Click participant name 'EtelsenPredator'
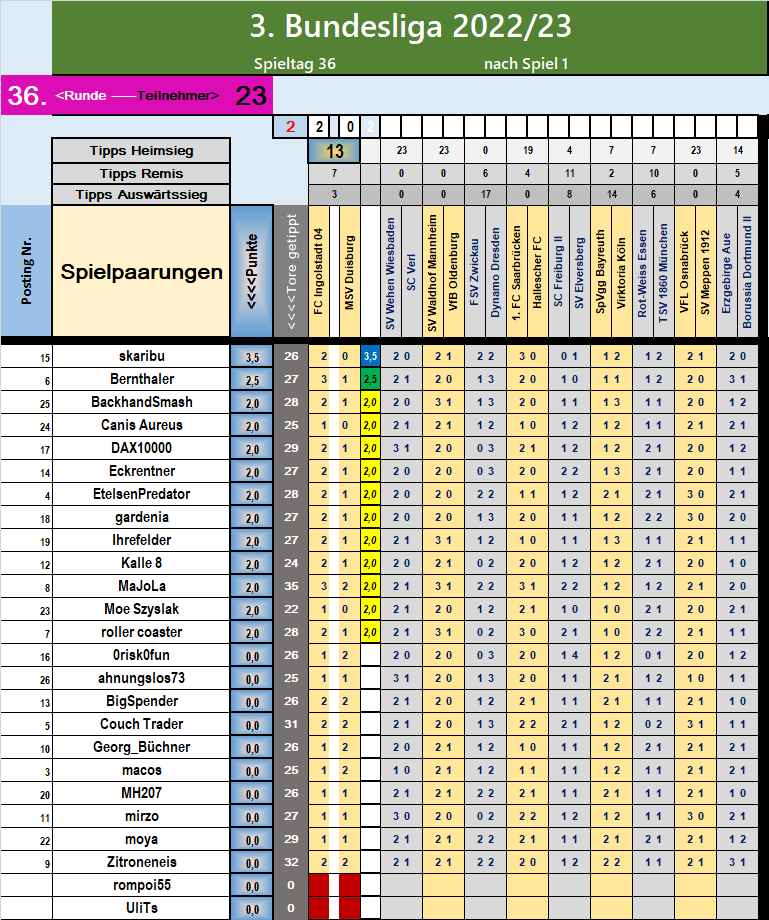The image size is (769, 920). [141, 494]
